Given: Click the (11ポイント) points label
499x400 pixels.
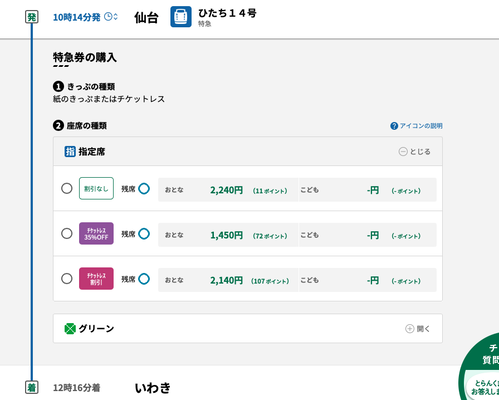Looking at the screenshot, I should point(270,191).
